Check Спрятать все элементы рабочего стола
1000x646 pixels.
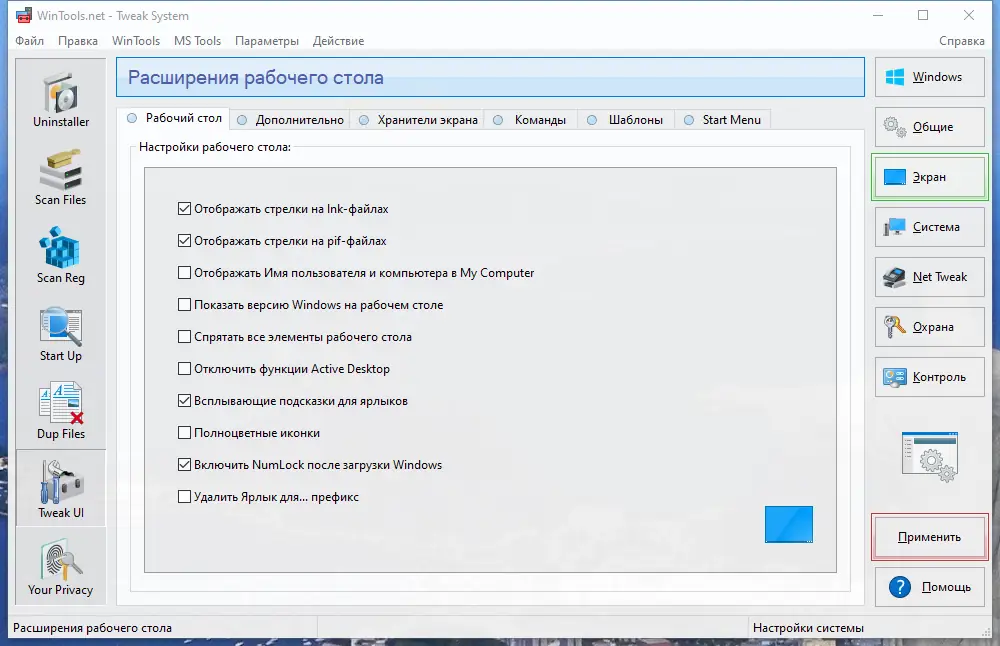coord(184,336)
